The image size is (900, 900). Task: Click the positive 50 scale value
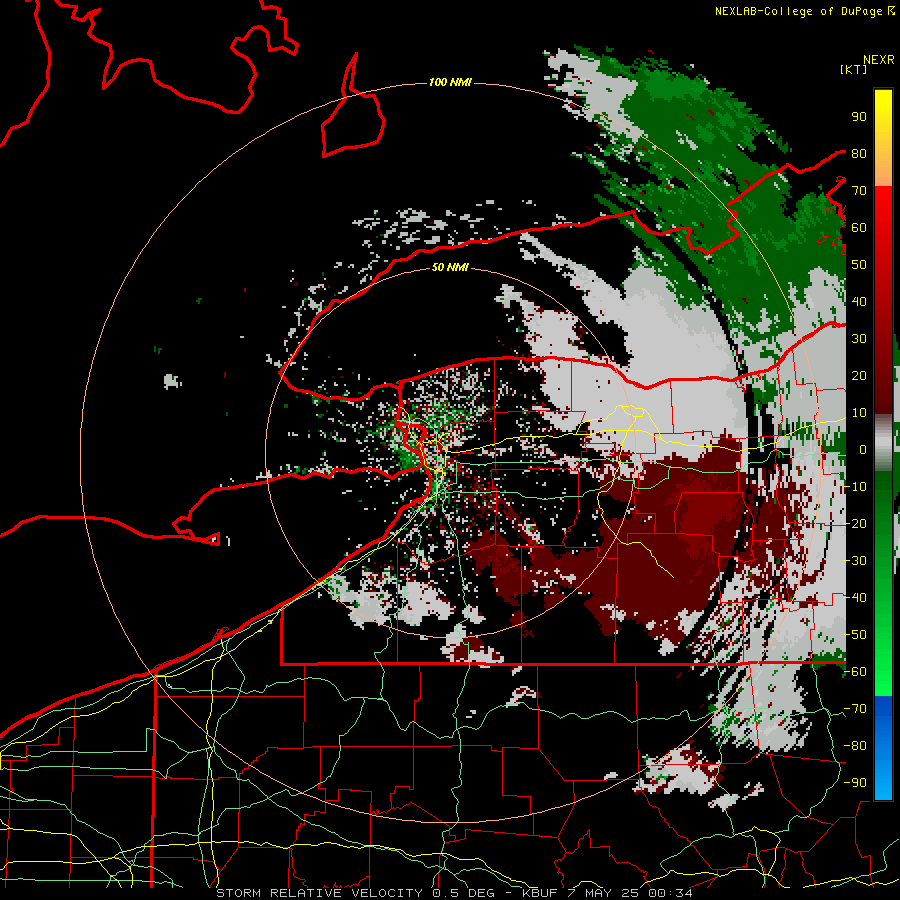pyautogui.click(x=859, y=265)
